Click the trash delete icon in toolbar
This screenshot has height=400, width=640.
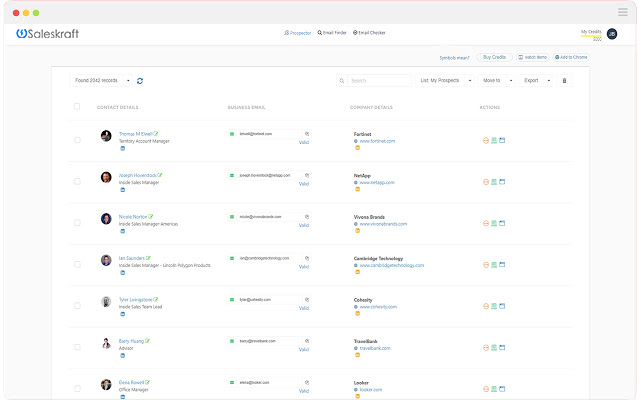(564, 80)
